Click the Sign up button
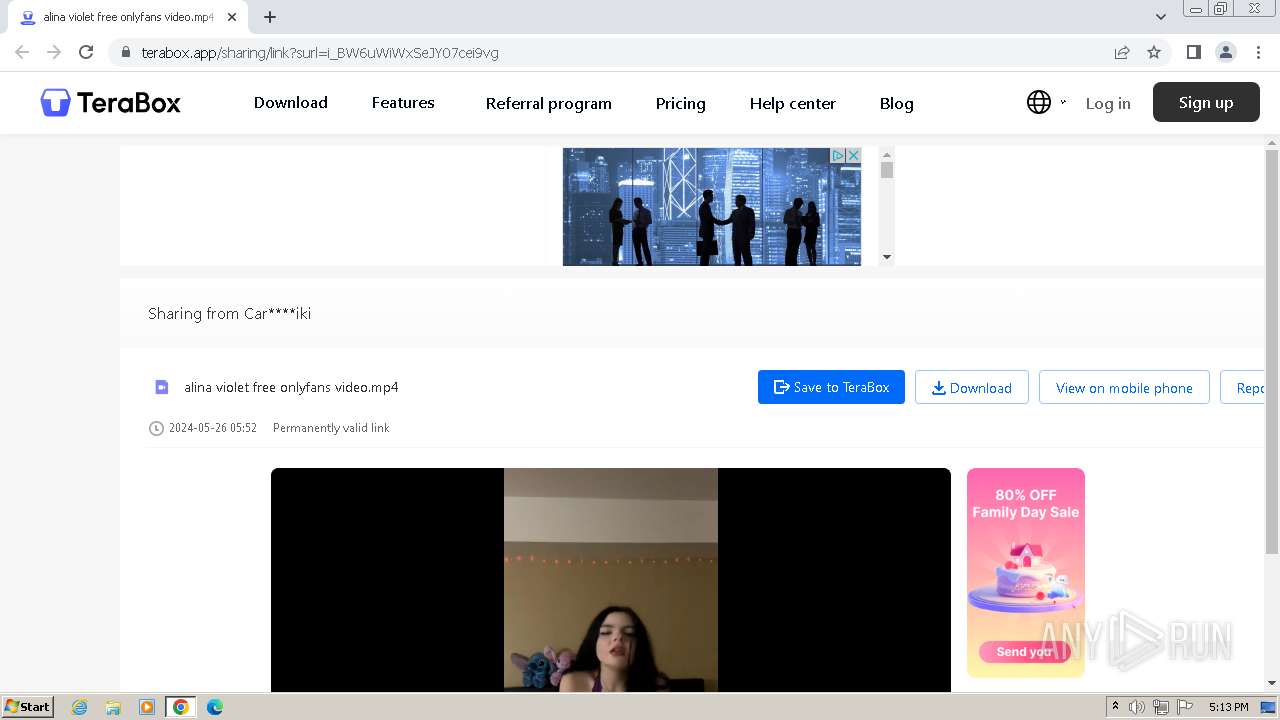The width and height of the screenshot is (1280, 720). pyautogui.click(x=1206, y=102)
